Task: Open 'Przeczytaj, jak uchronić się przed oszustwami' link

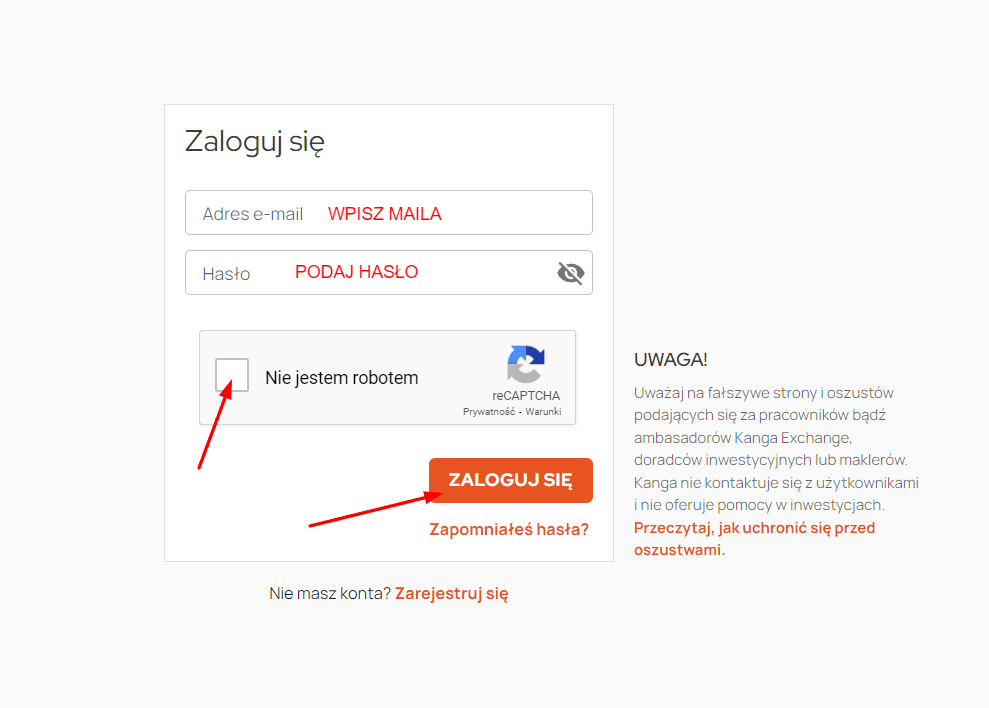Action: click(x=754, y=539)
